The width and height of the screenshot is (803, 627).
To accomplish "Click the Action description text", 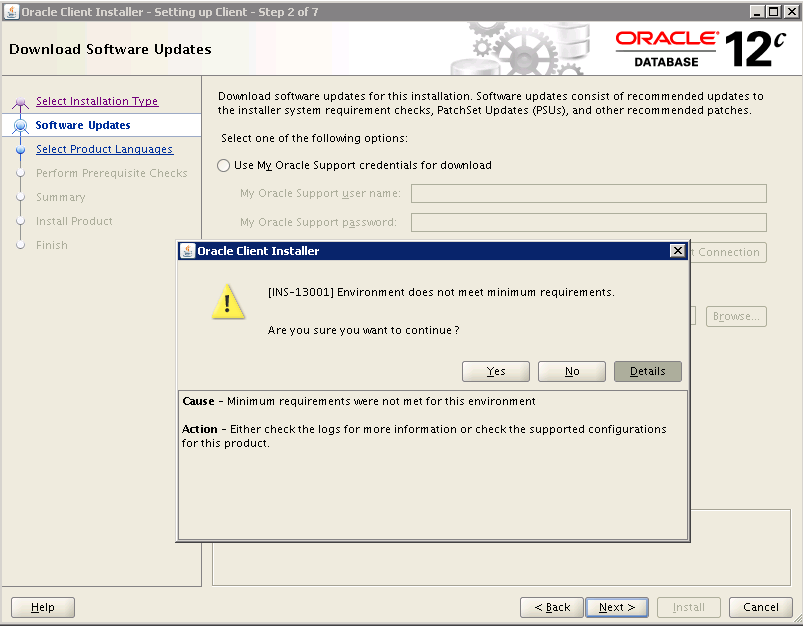I will (x=424, y=436).
